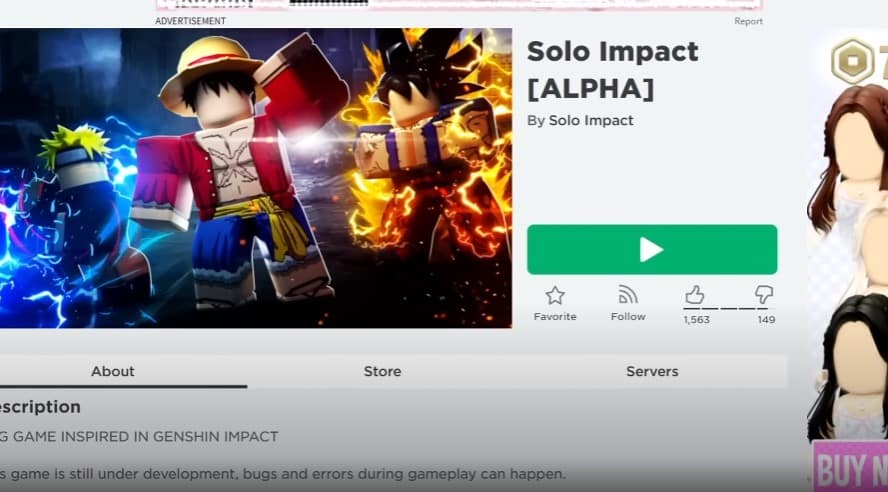Click the BUY NOW ad button
The image size is (888, 492).
pos(851,468)
